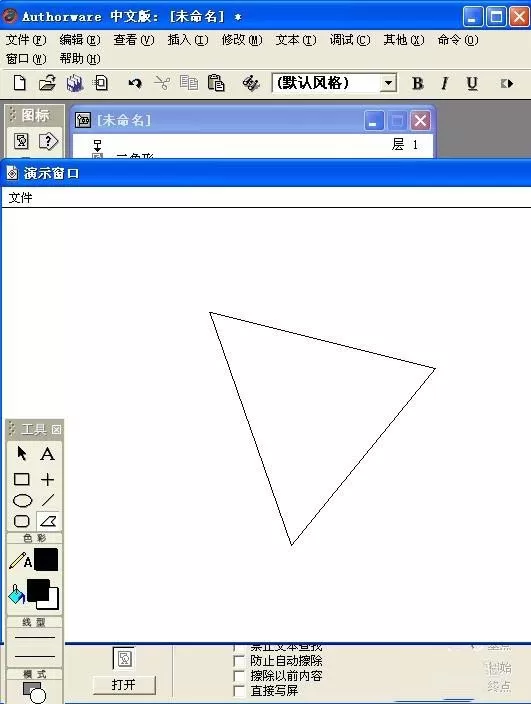Click the 演示窗口 title bar icon
The image size is (531, 704).
(12, 173)
